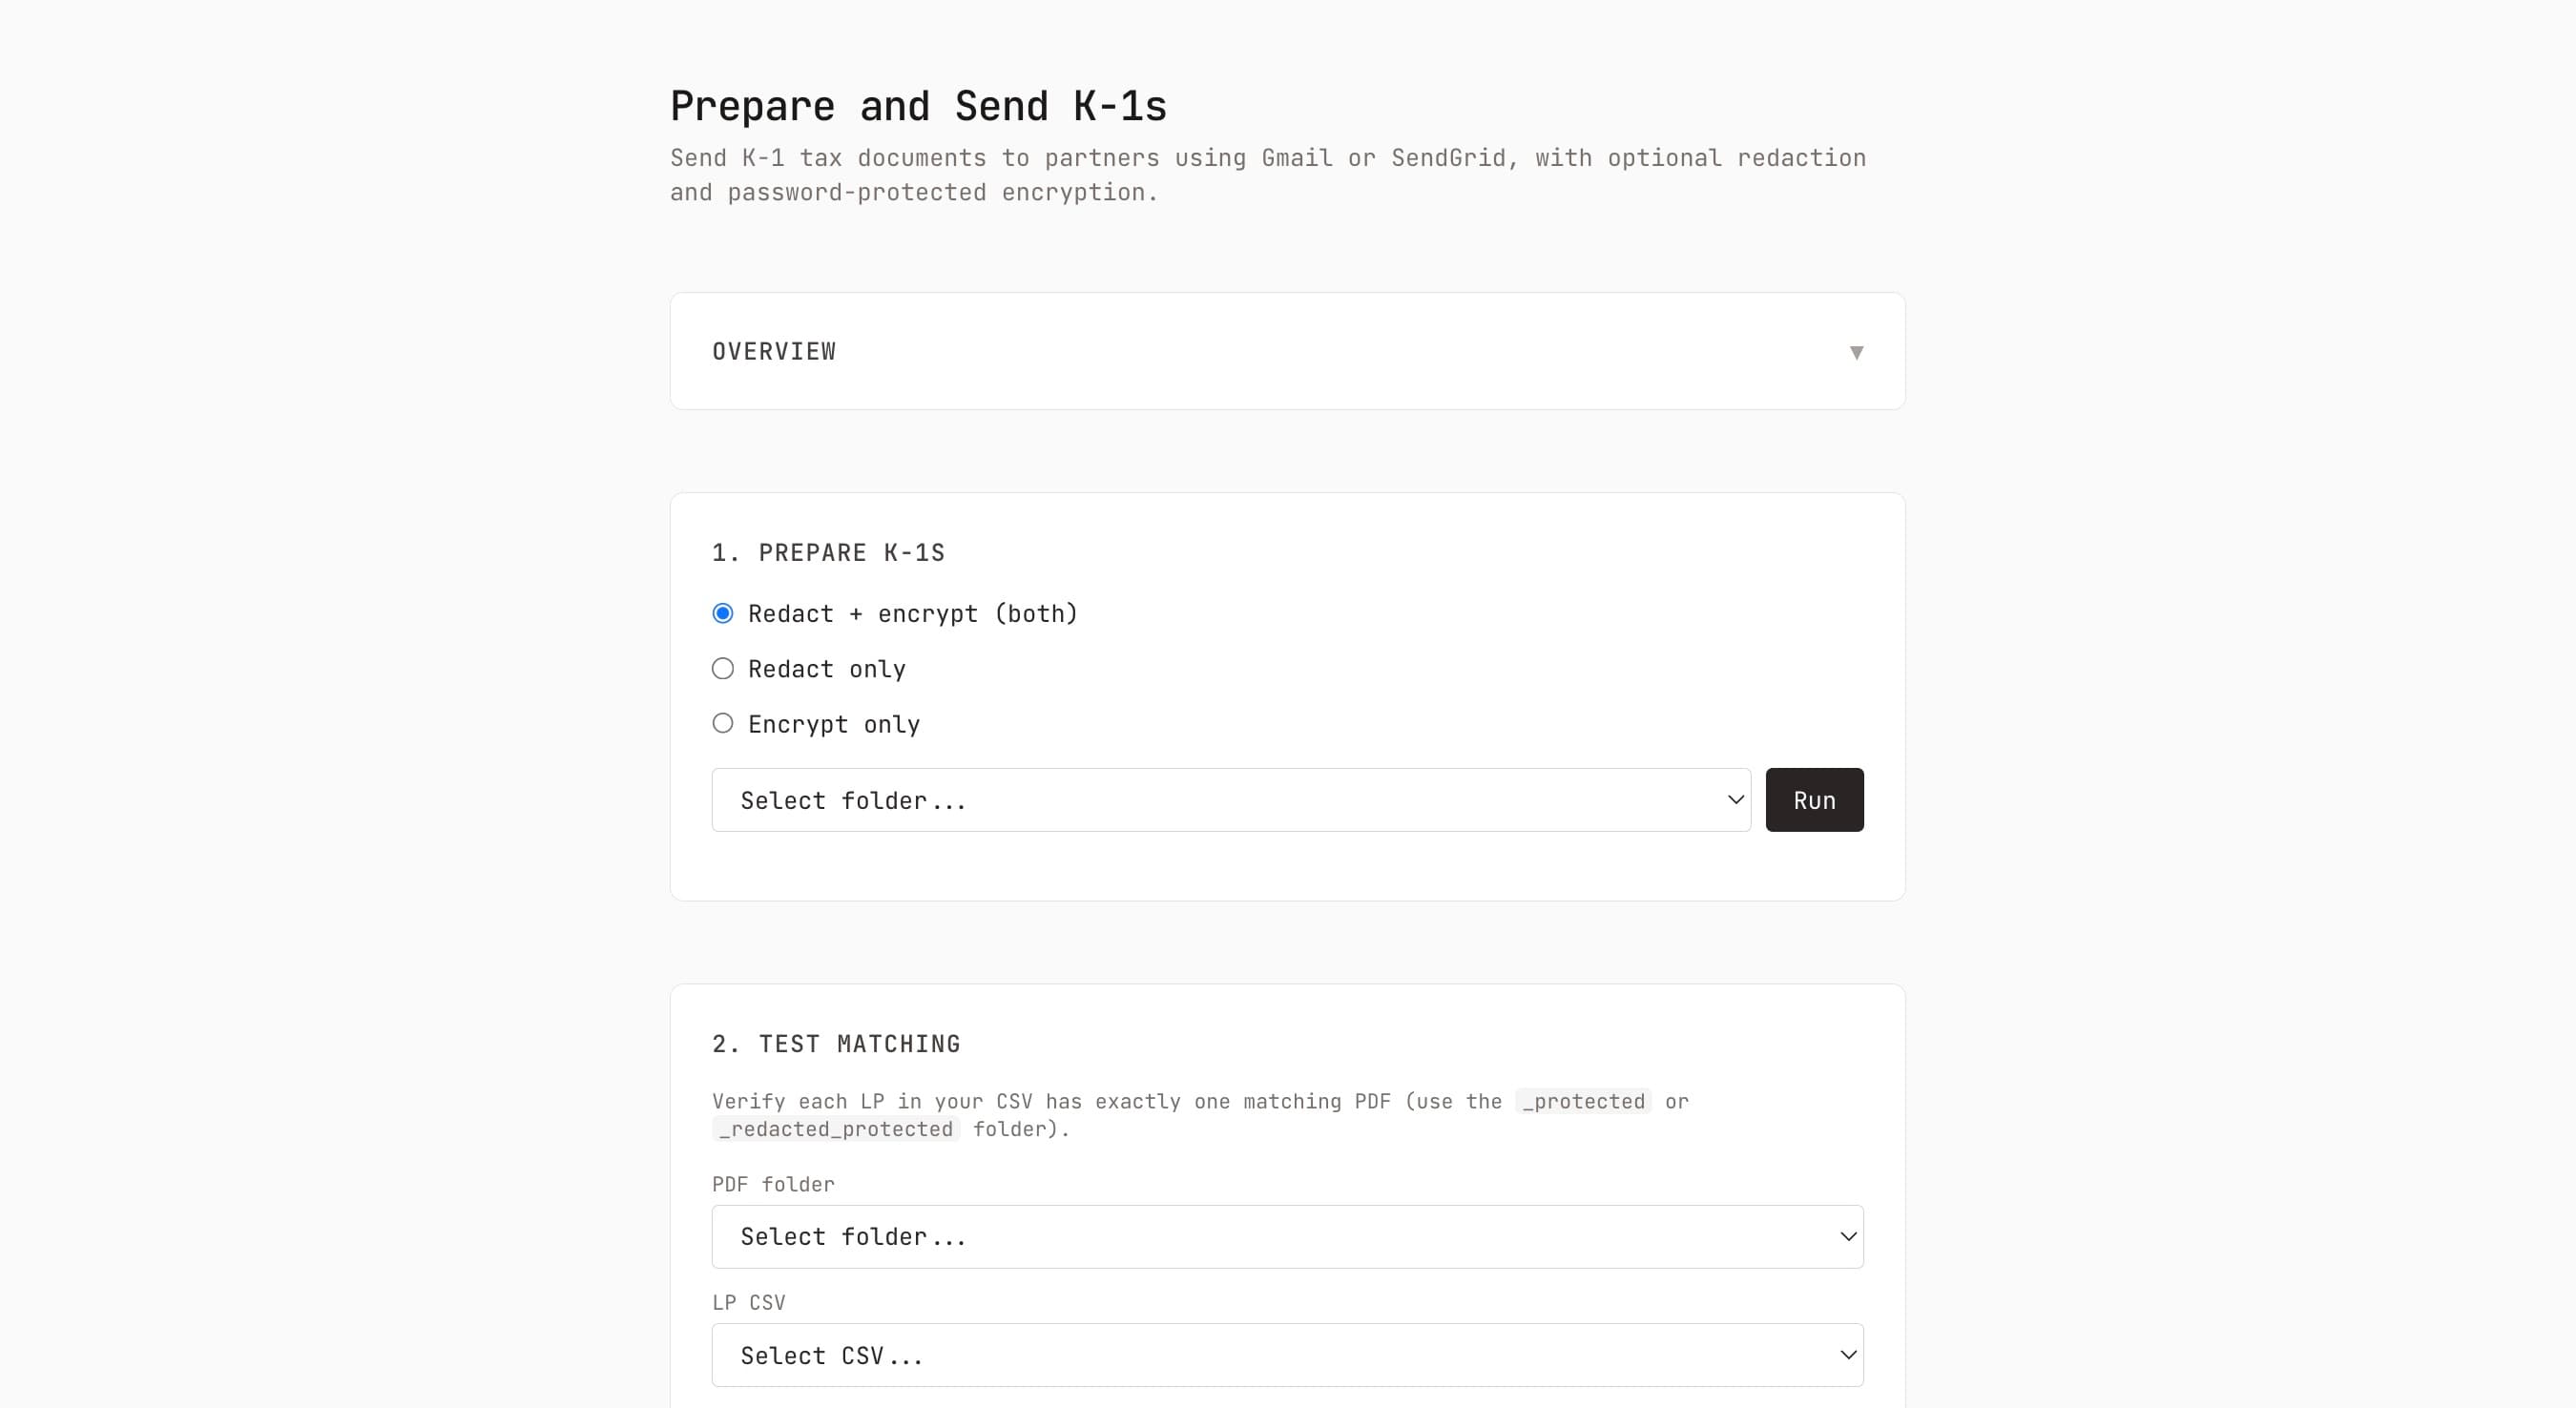The height and width of the screenshot is (1408, 2576).
Task: Choose the "Redact only" radio option
Action: pyautogui.click(x=723, y=668)
